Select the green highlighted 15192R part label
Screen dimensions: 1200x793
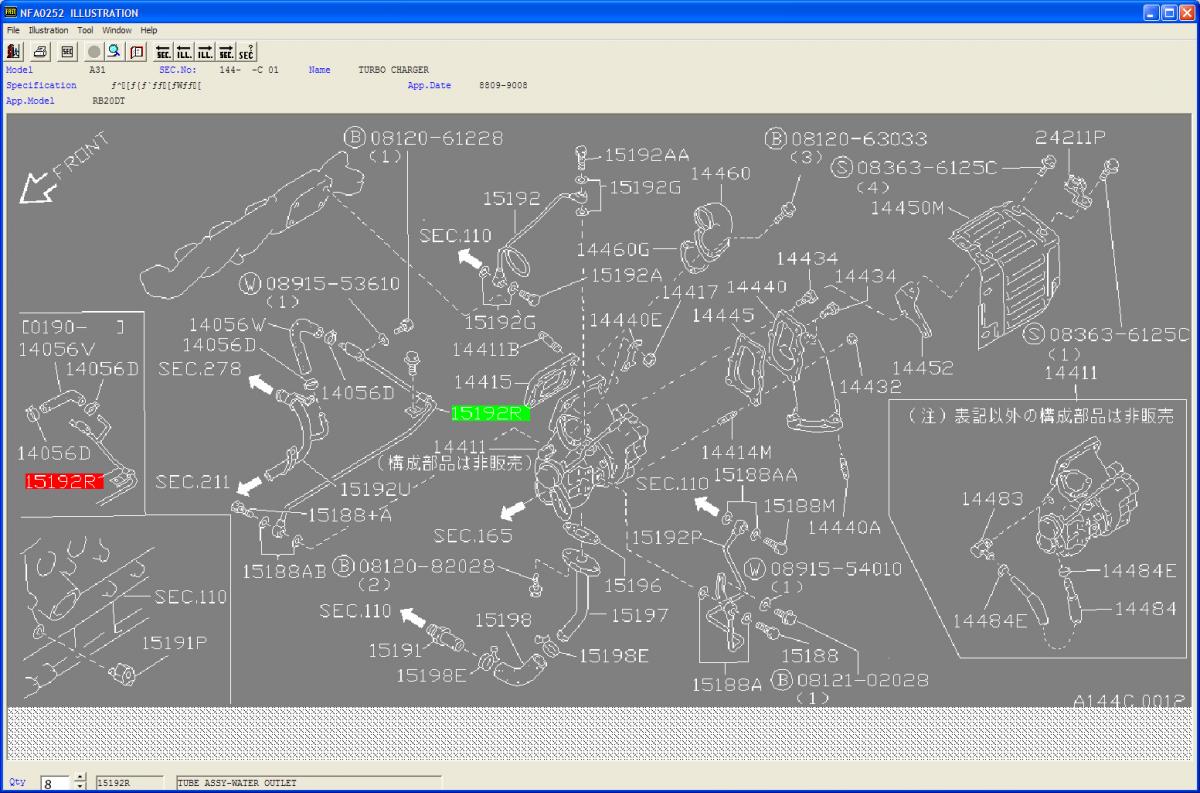(x=489, y=413)
